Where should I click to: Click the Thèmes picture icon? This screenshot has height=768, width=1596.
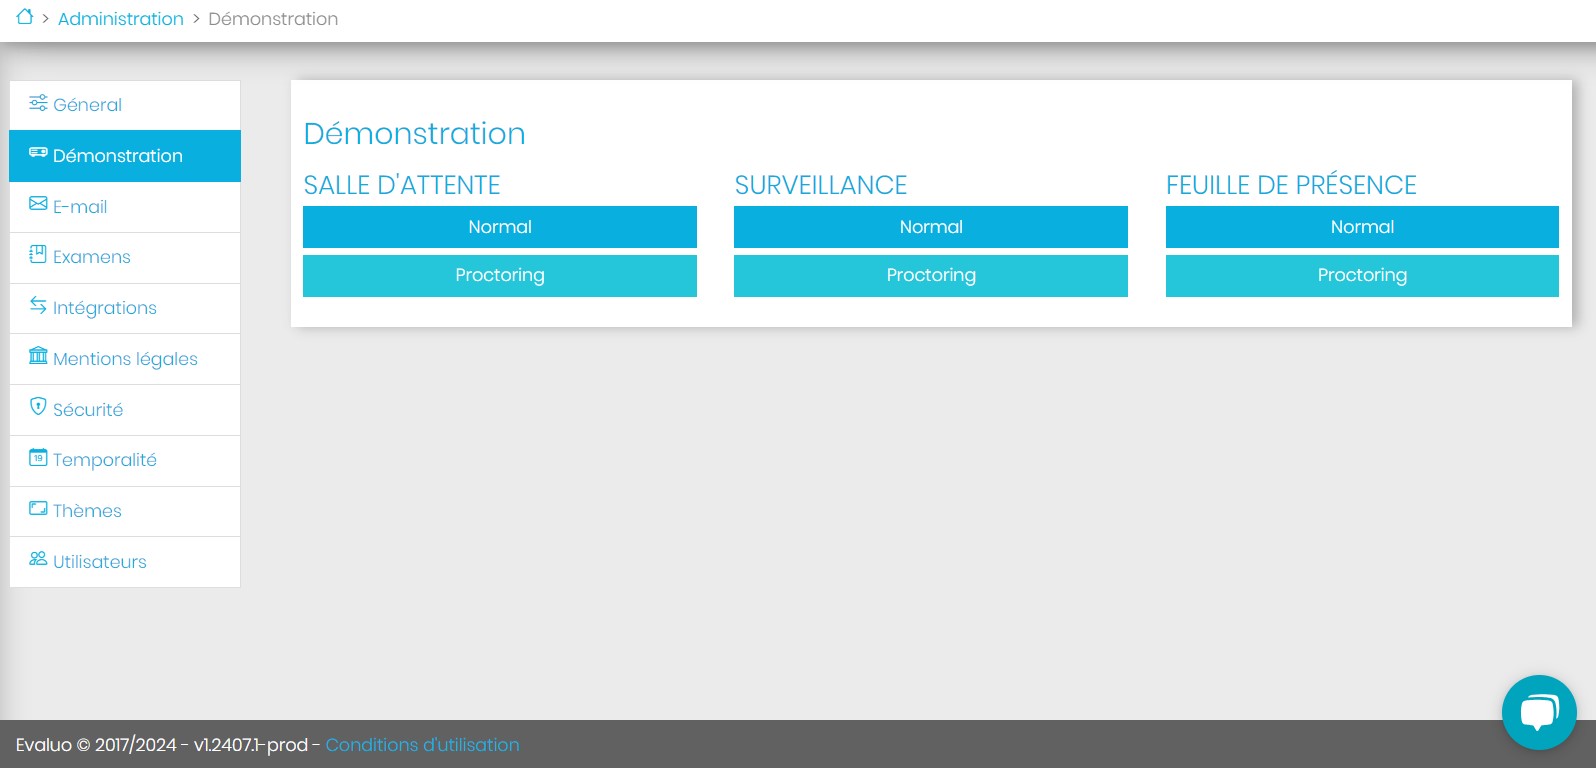(38, 508)
